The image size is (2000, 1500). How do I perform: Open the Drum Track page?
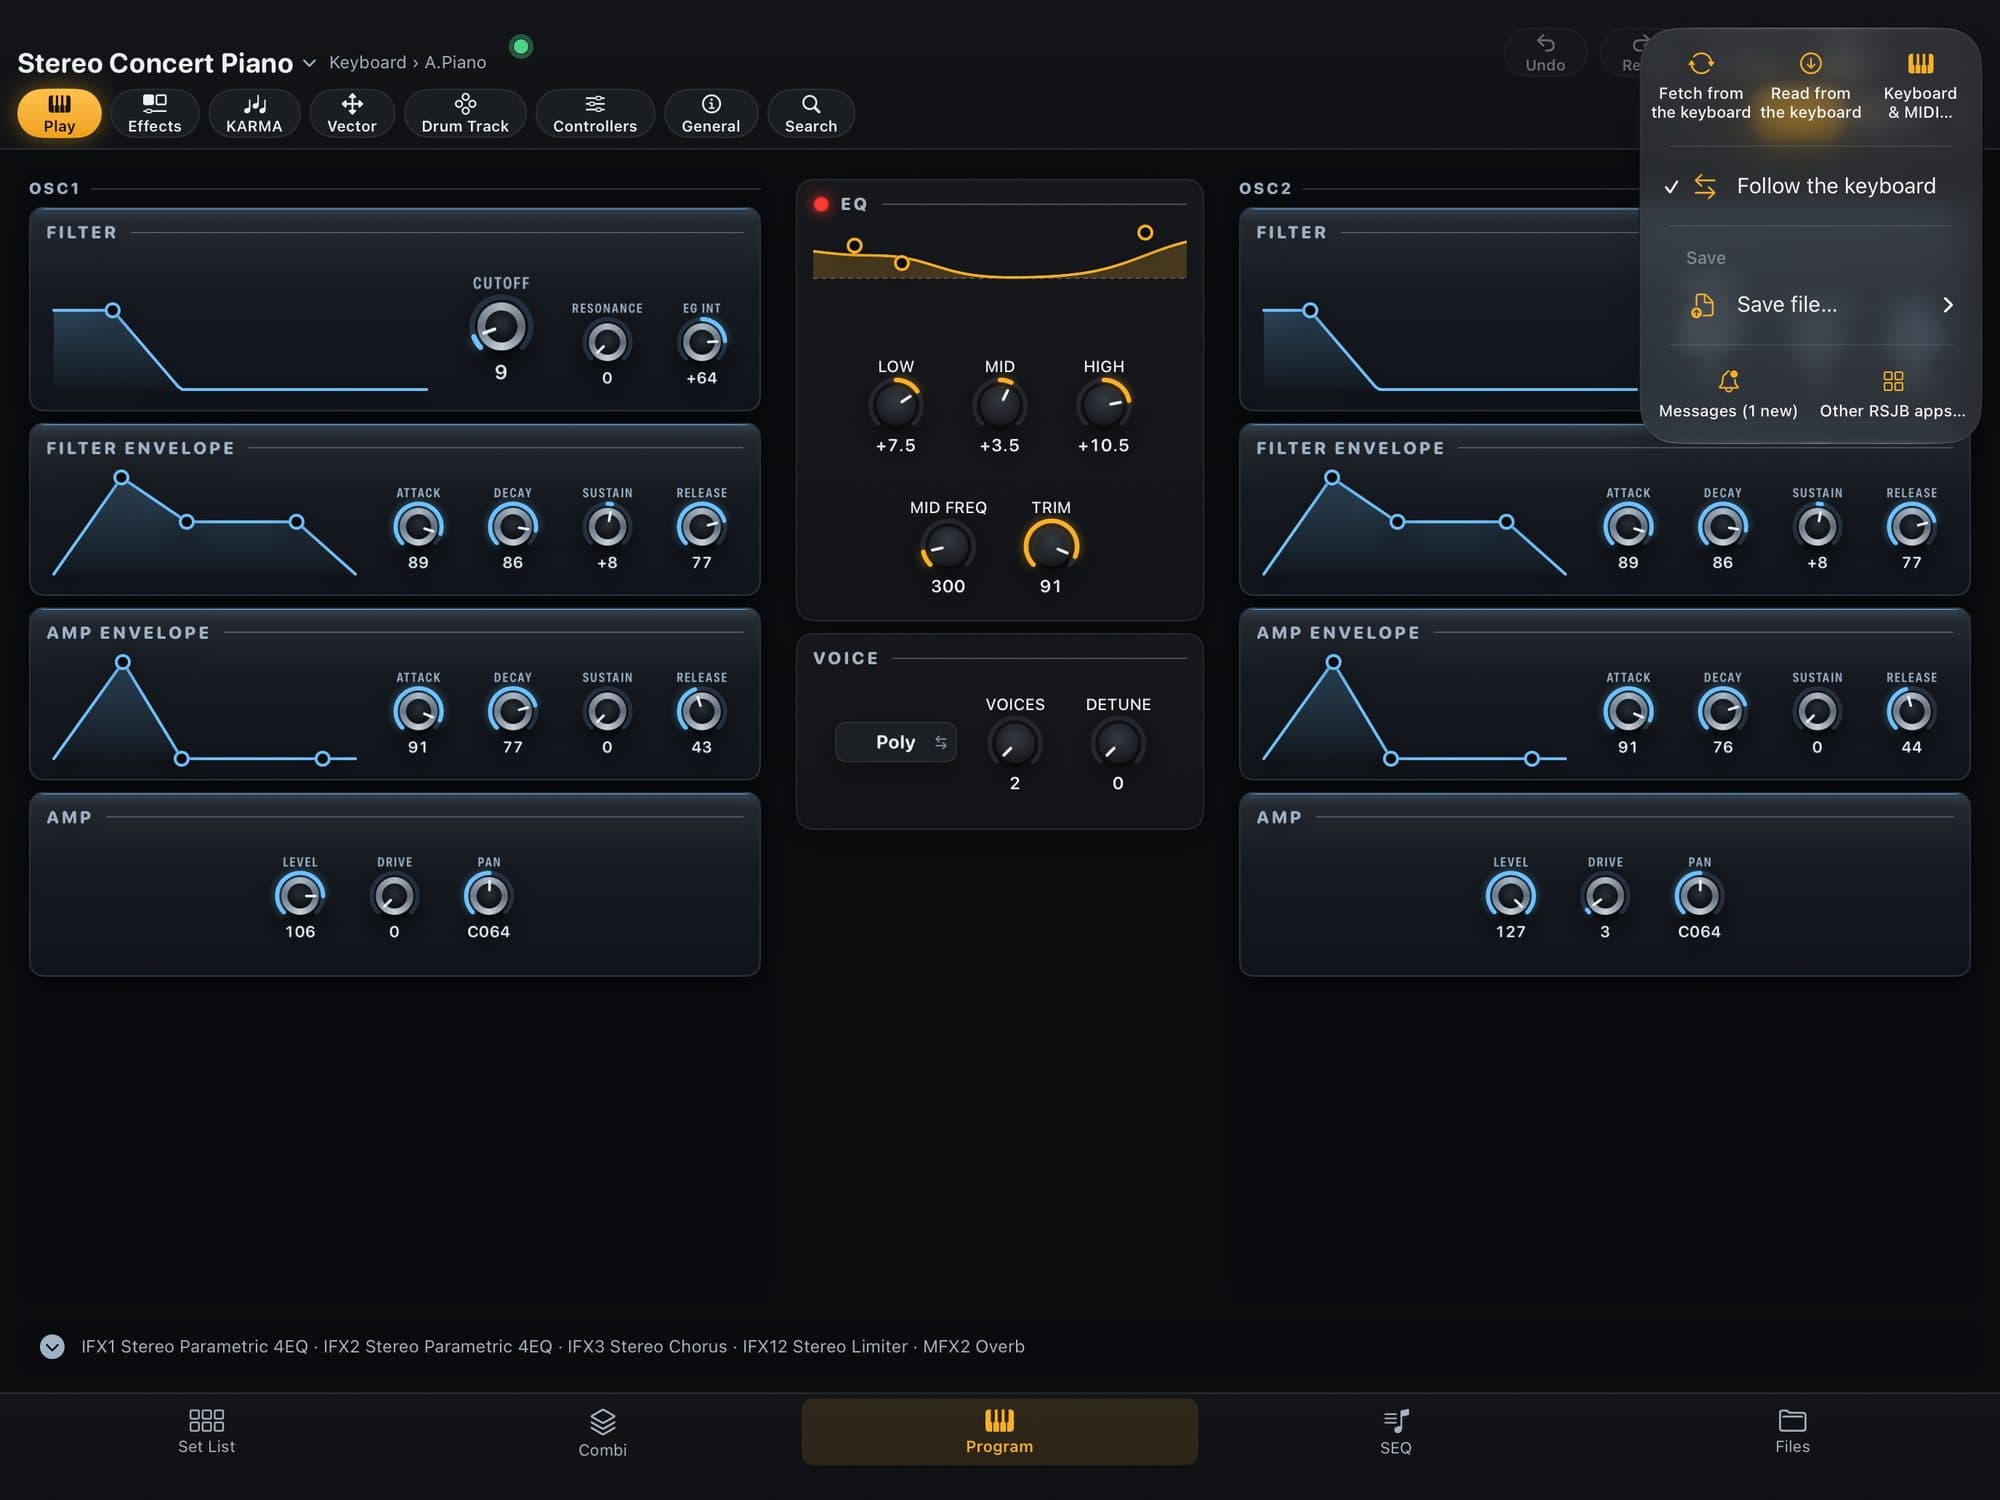point(465,113)
